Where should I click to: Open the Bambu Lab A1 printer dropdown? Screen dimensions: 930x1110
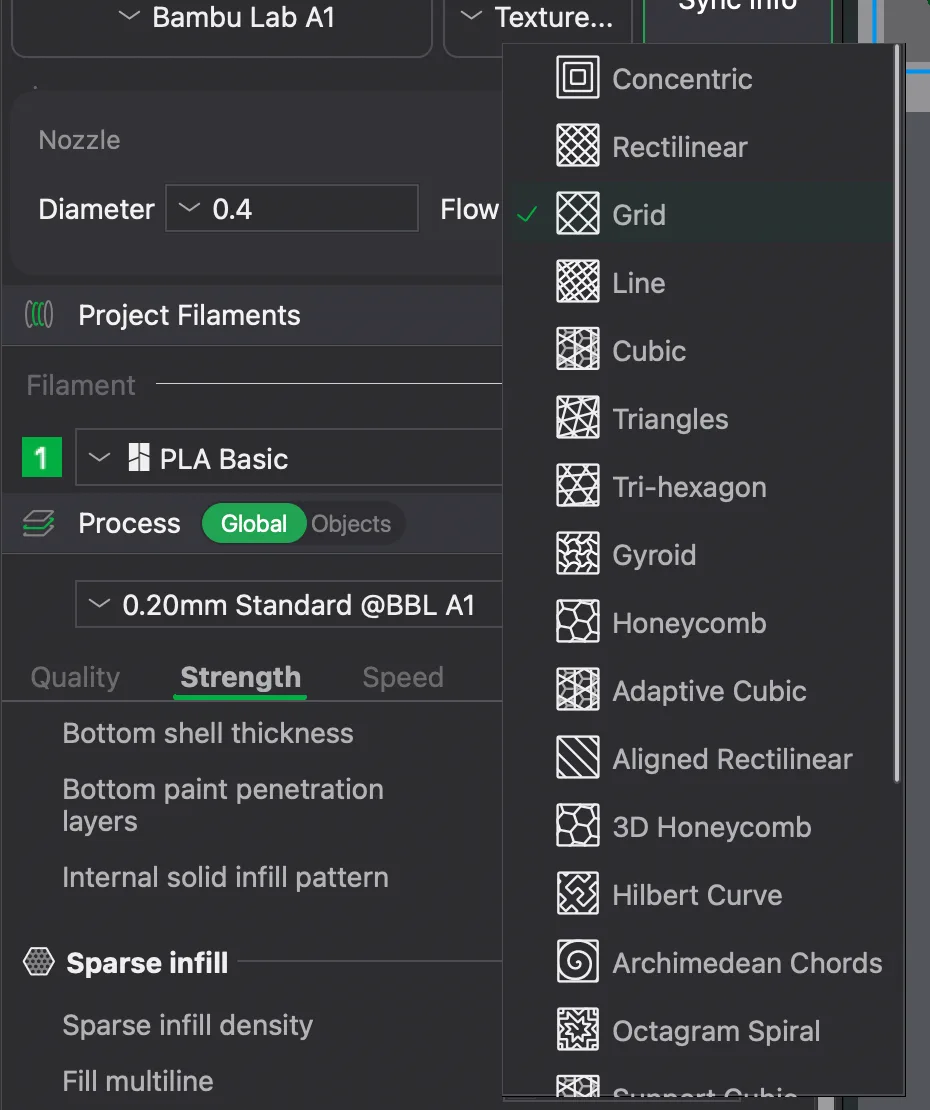point(222,23)
